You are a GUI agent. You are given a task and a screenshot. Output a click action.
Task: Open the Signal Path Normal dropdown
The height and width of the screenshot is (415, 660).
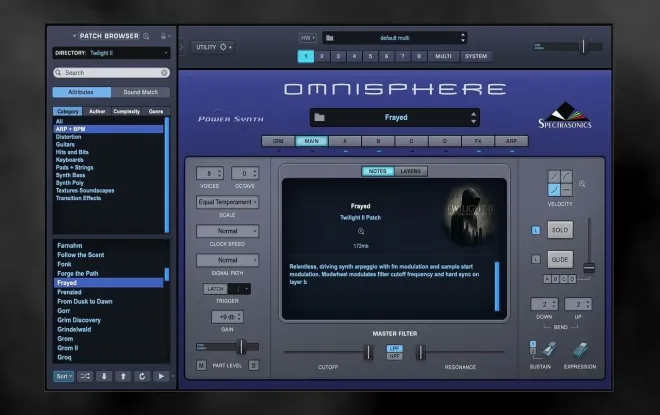227,260
